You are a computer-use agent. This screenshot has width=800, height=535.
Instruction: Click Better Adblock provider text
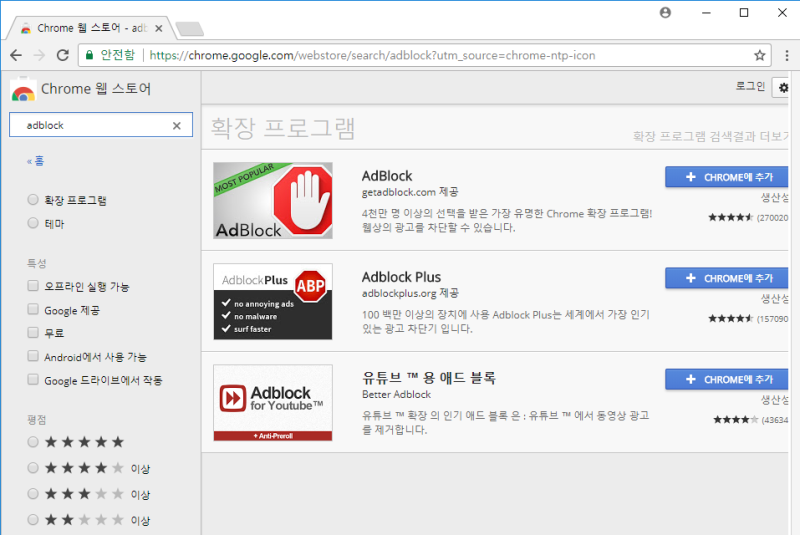[396, 394]
